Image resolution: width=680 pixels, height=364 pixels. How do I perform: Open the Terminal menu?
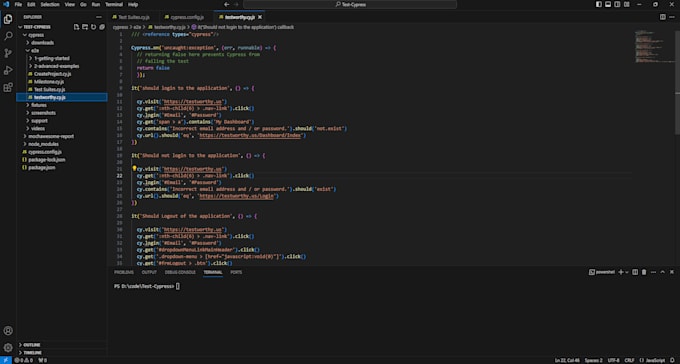tap(114, 4)
